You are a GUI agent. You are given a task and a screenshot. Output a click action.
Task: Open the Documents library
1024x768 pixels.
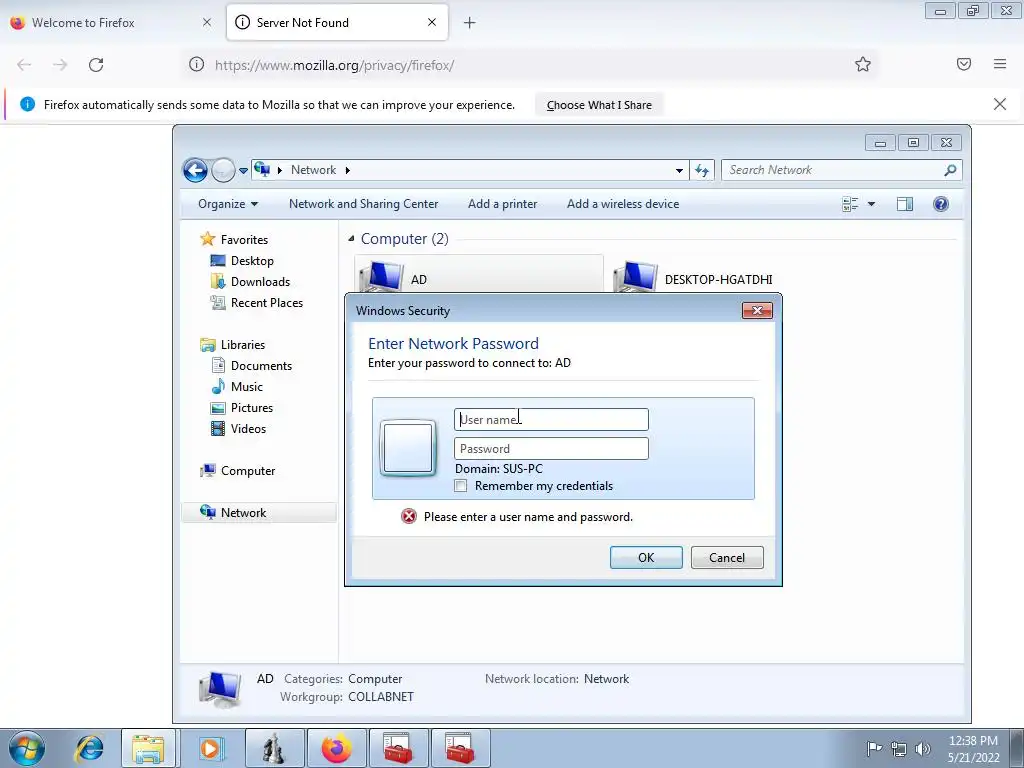pyautogui.click(x=261, y=366)
